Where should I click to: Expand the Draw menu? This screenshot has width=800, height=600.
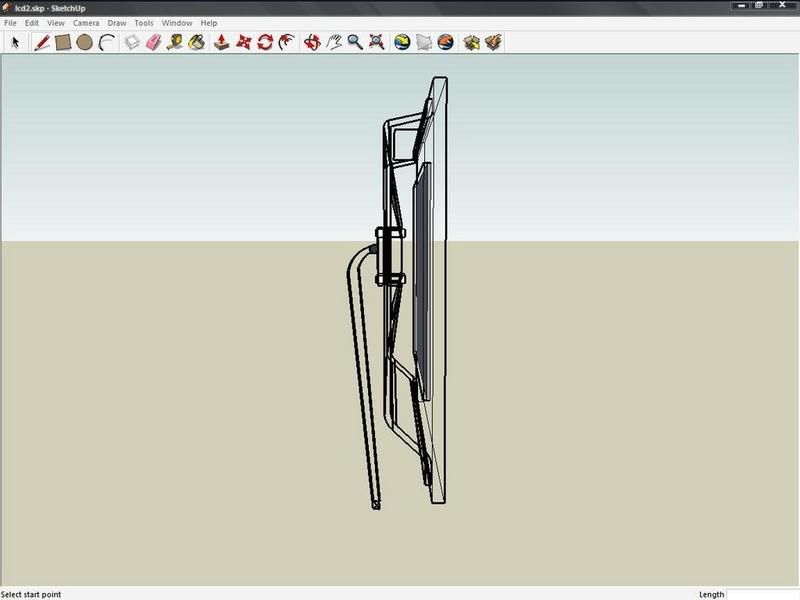117,22
